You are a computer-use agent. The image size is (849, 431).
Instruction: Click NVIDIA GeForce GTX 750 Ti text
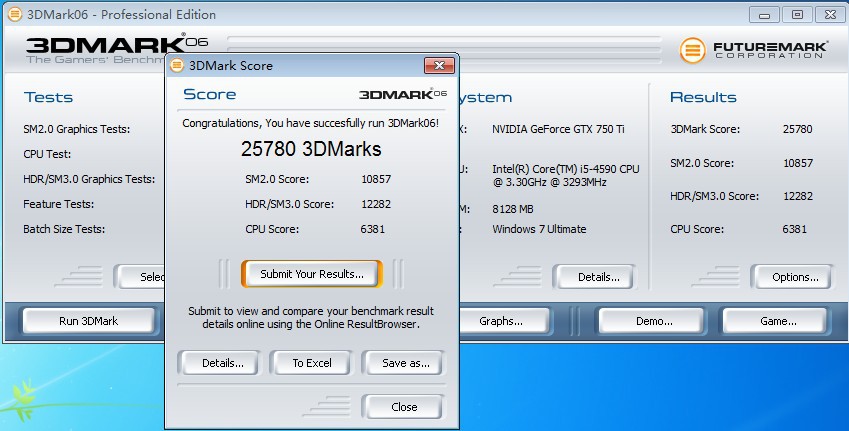click(558, 129)
